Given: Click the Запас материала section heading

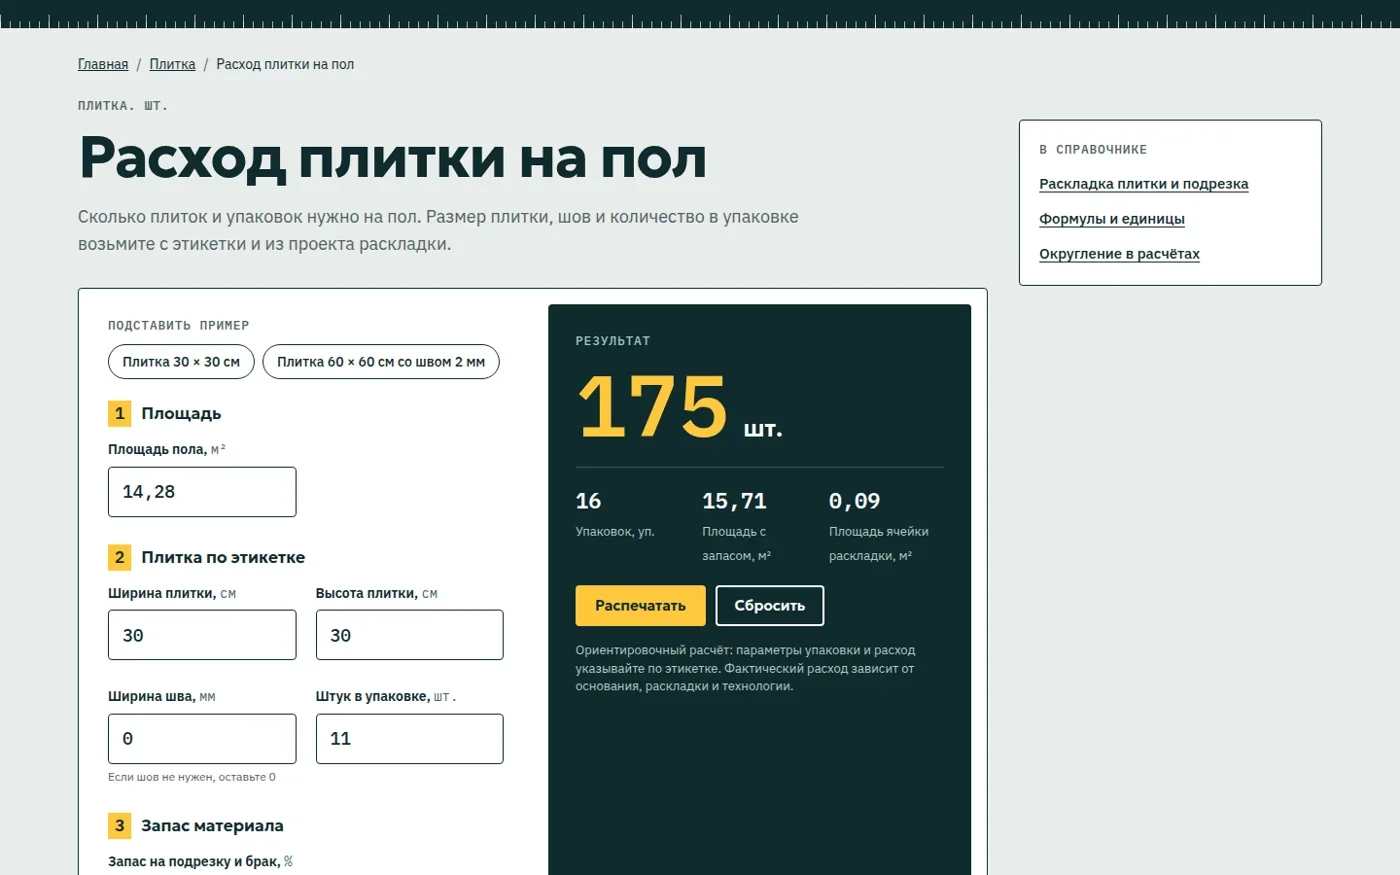Looking at the screenshot, I should (x=212, y=826).
